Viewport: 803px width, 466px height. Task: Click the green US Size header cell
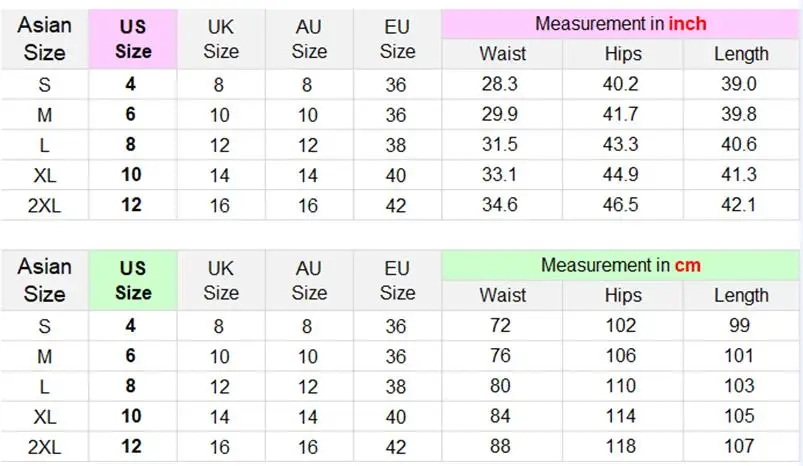(x=133, y=281)
